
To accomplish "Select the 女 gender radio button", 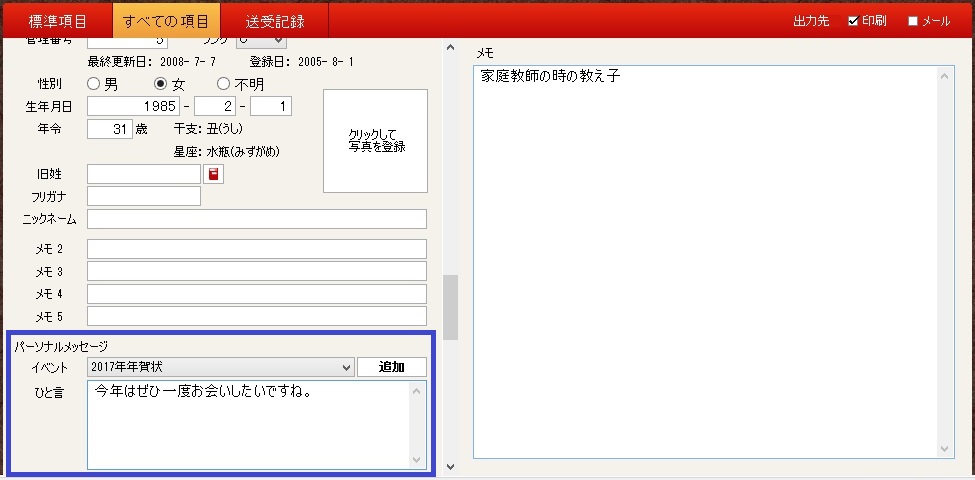I will click(159, 84).
